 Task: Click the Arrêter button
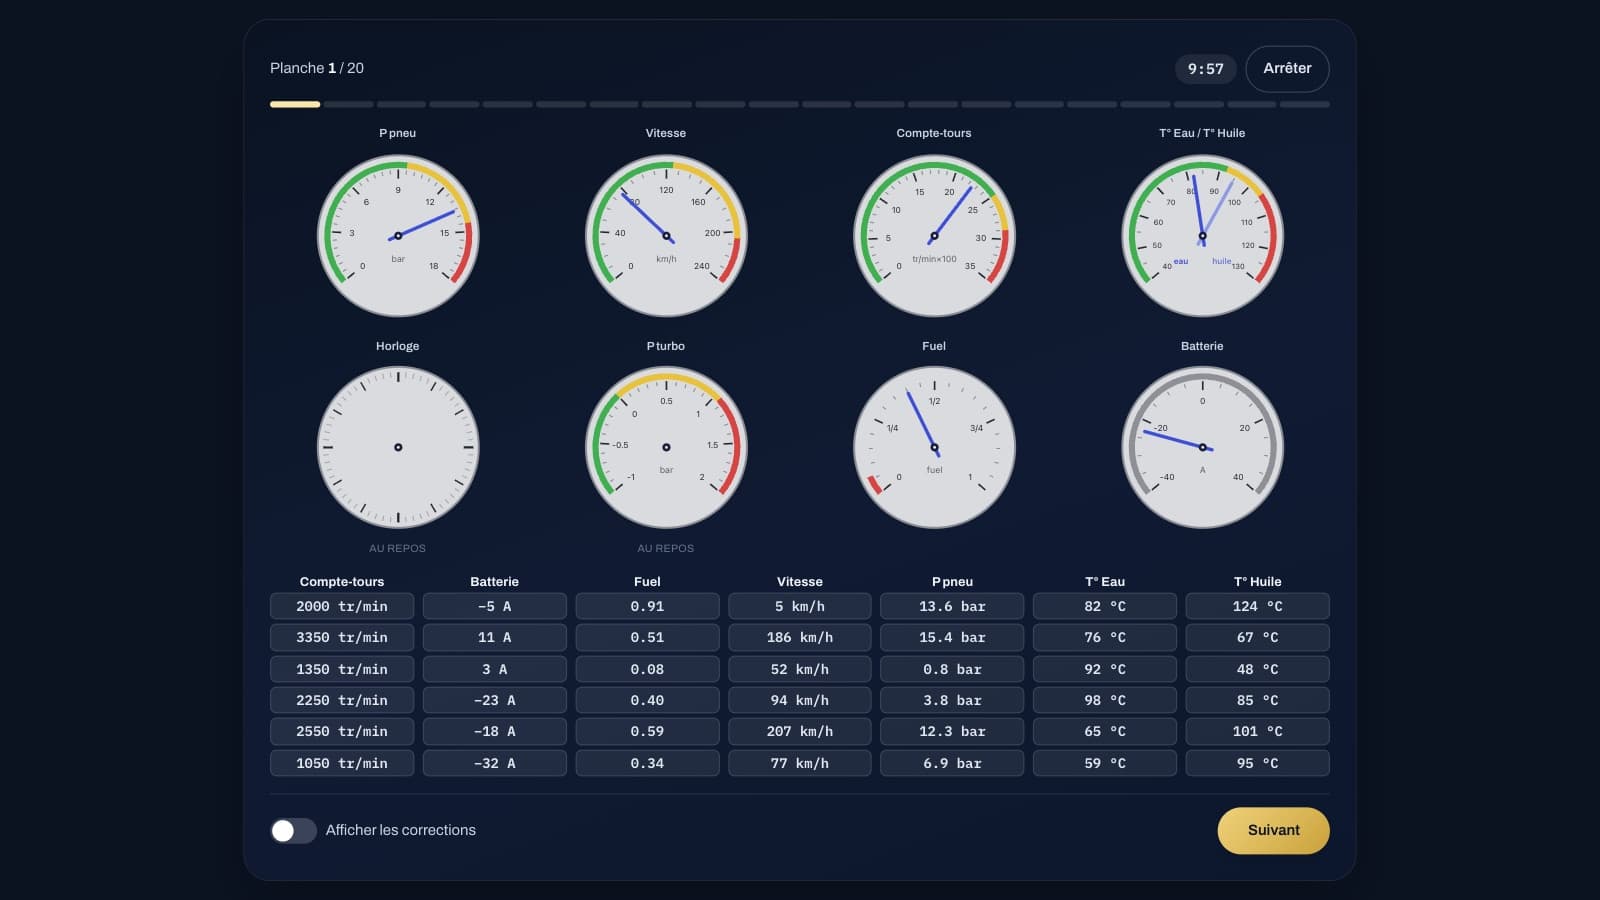[x=1287, y=69]
